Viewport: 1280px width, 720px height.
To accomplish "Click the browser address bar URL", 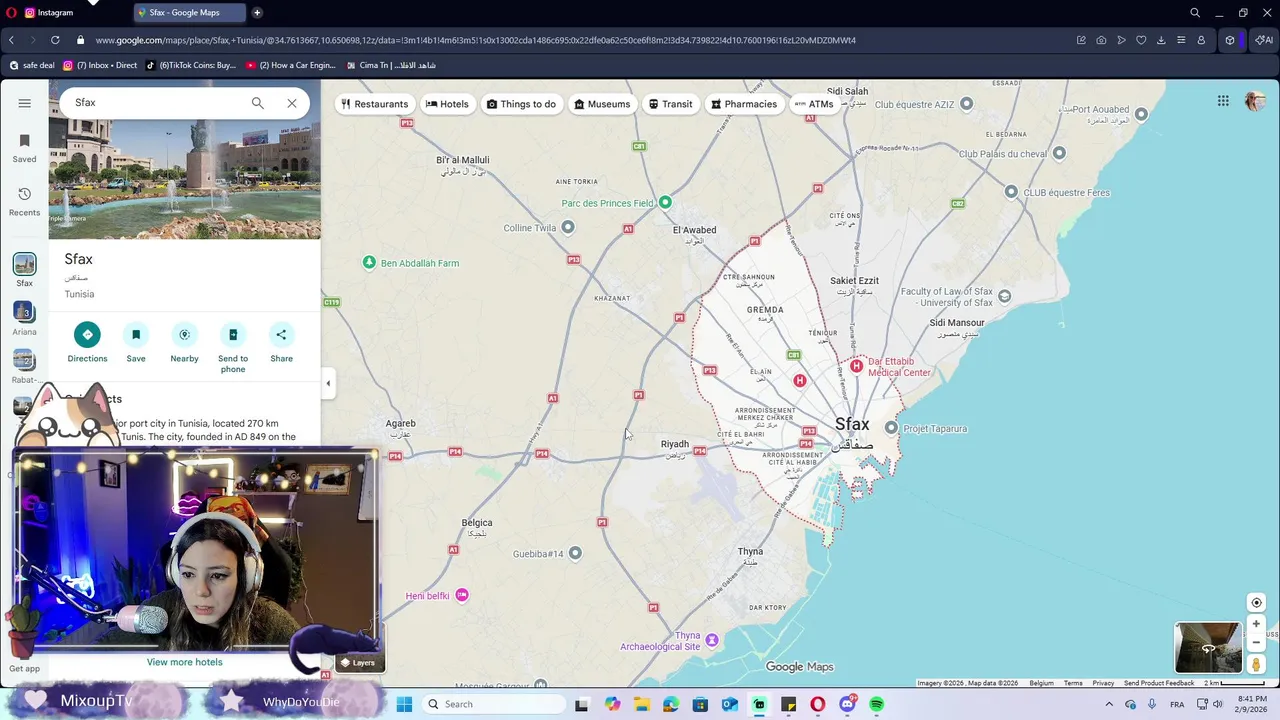I will click(x=476, y=40).
